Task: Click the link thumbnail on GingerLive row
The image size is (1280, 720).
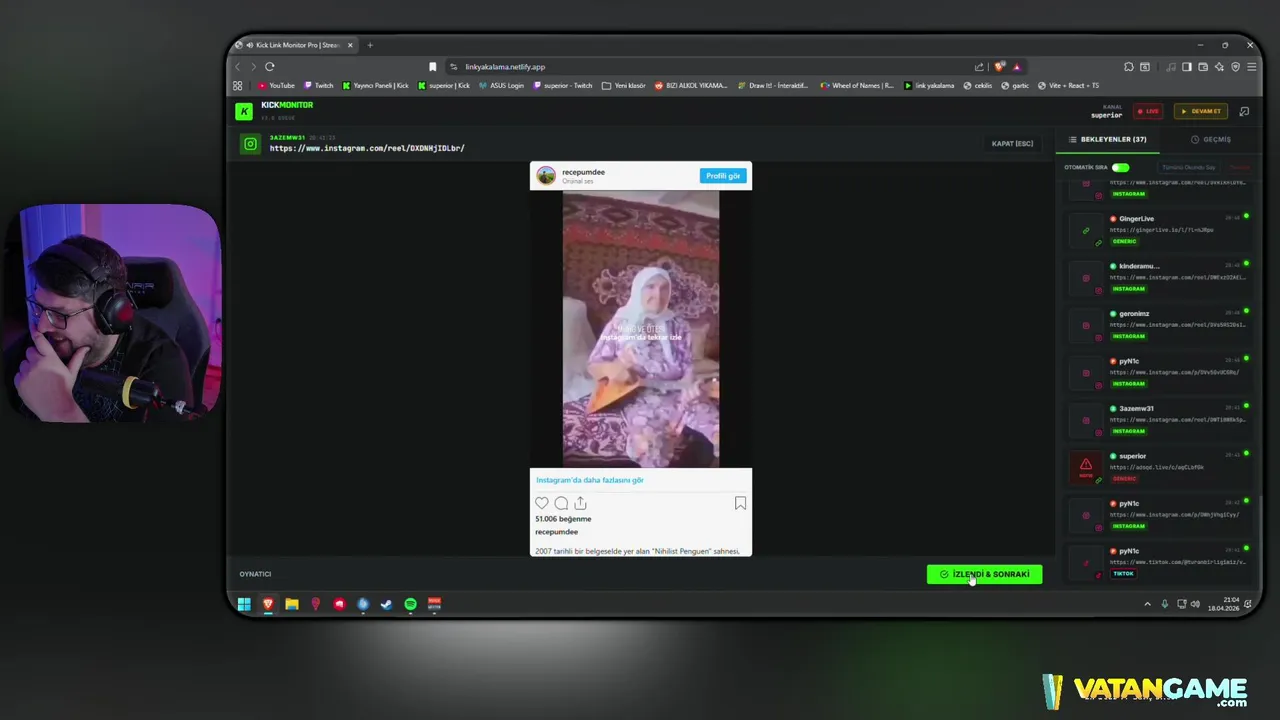Action: click(x=1086, y=230)
